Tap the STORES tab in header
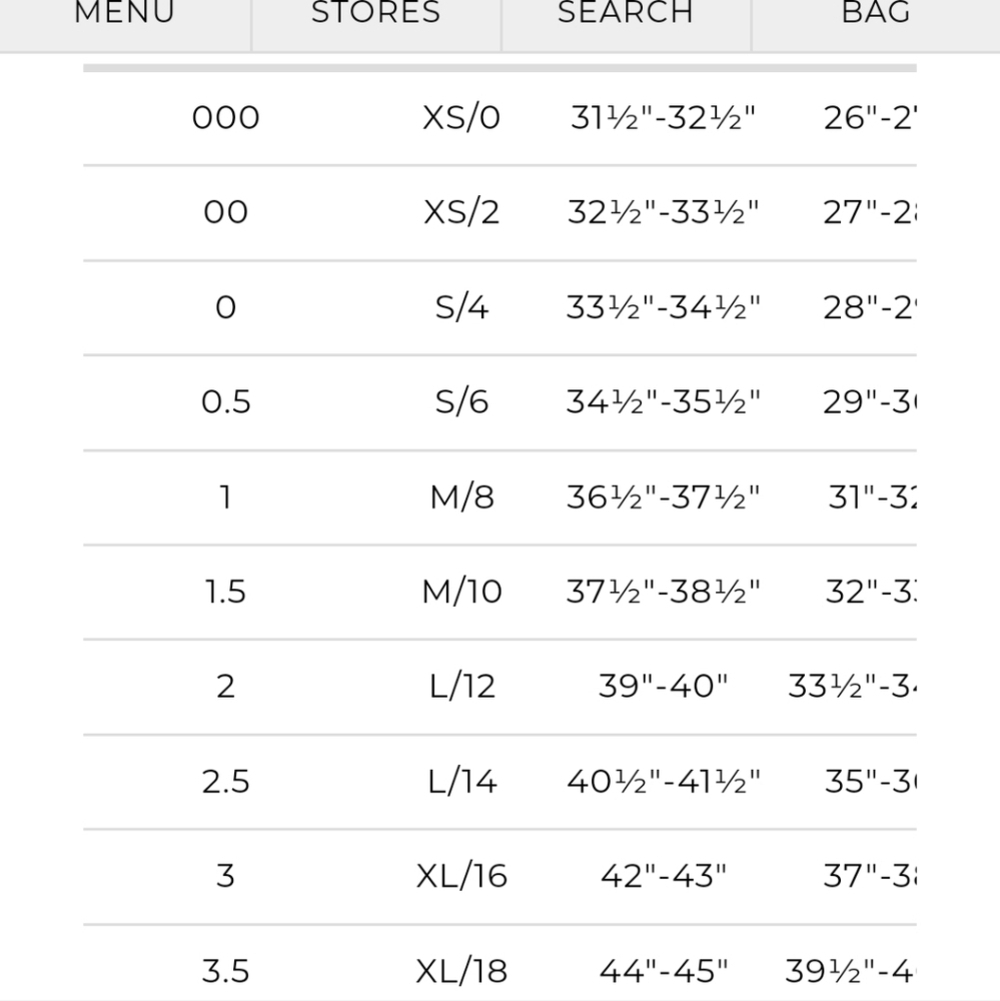This screenshot has height=1001, width=1000. (376, 14)
